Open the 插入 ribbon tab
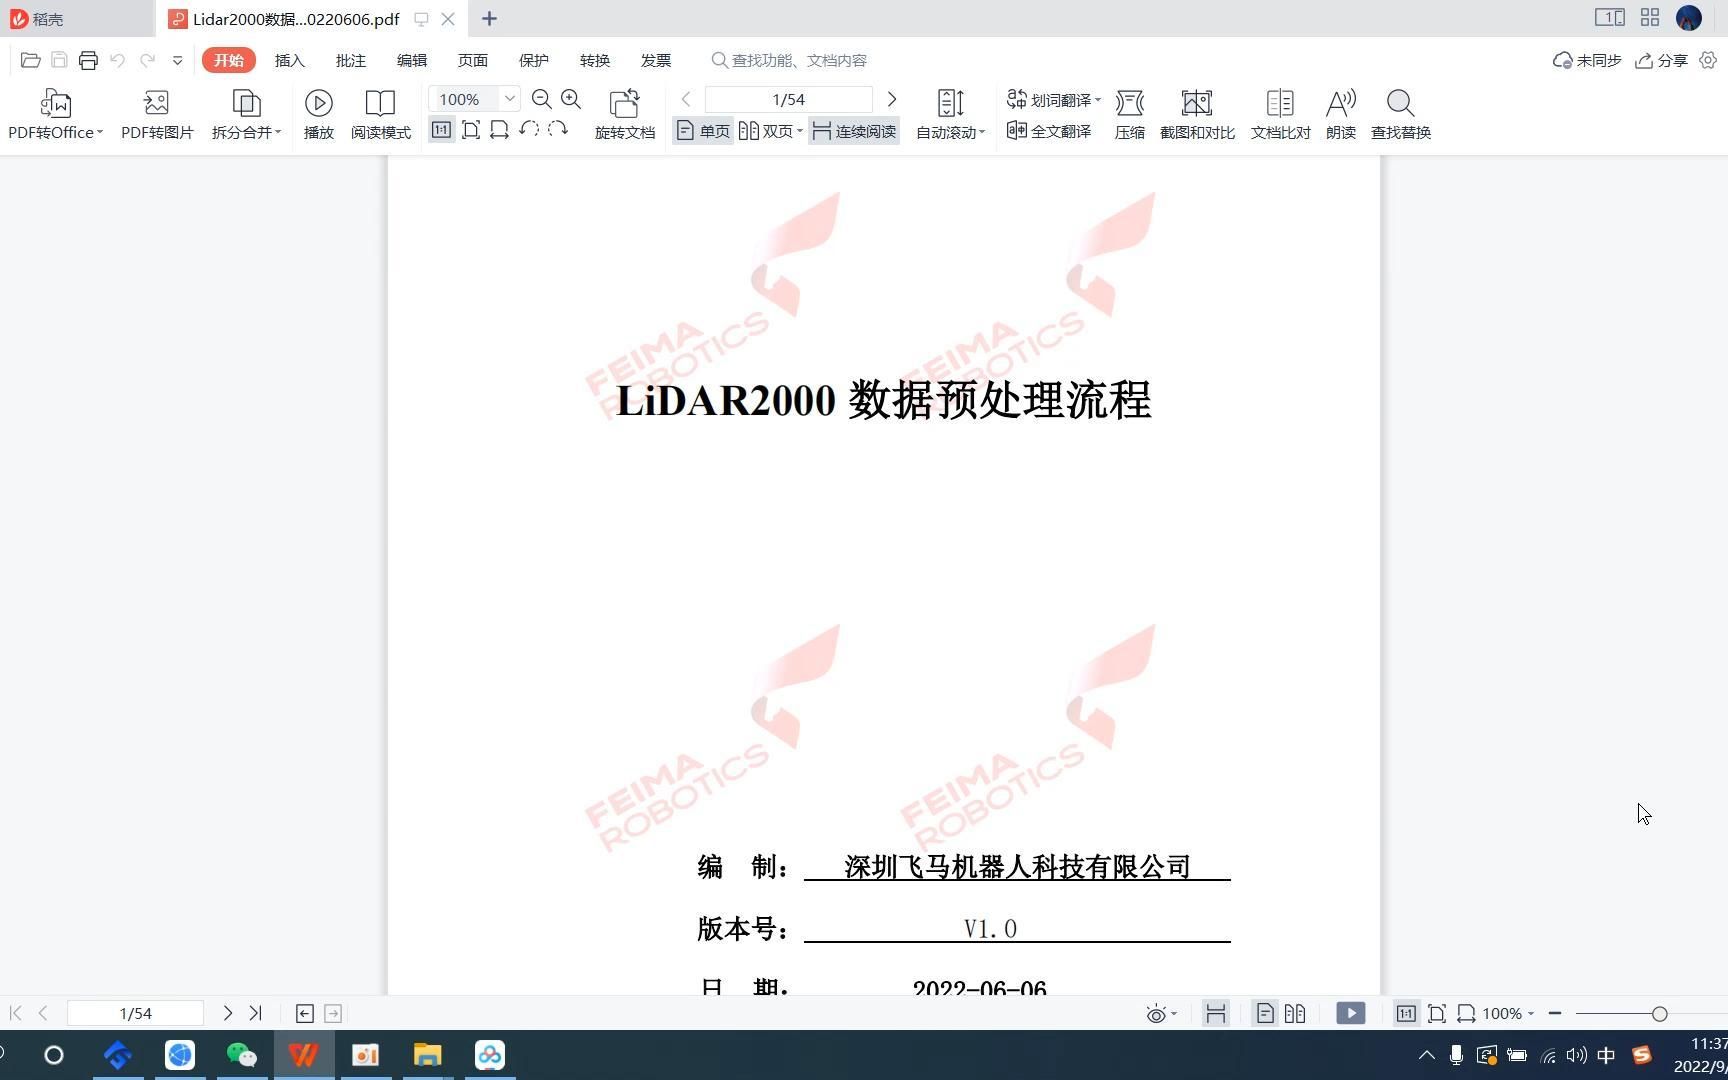Viewport: 1728px width, 1080px height. pyautogui.click(x=290, y=60)
